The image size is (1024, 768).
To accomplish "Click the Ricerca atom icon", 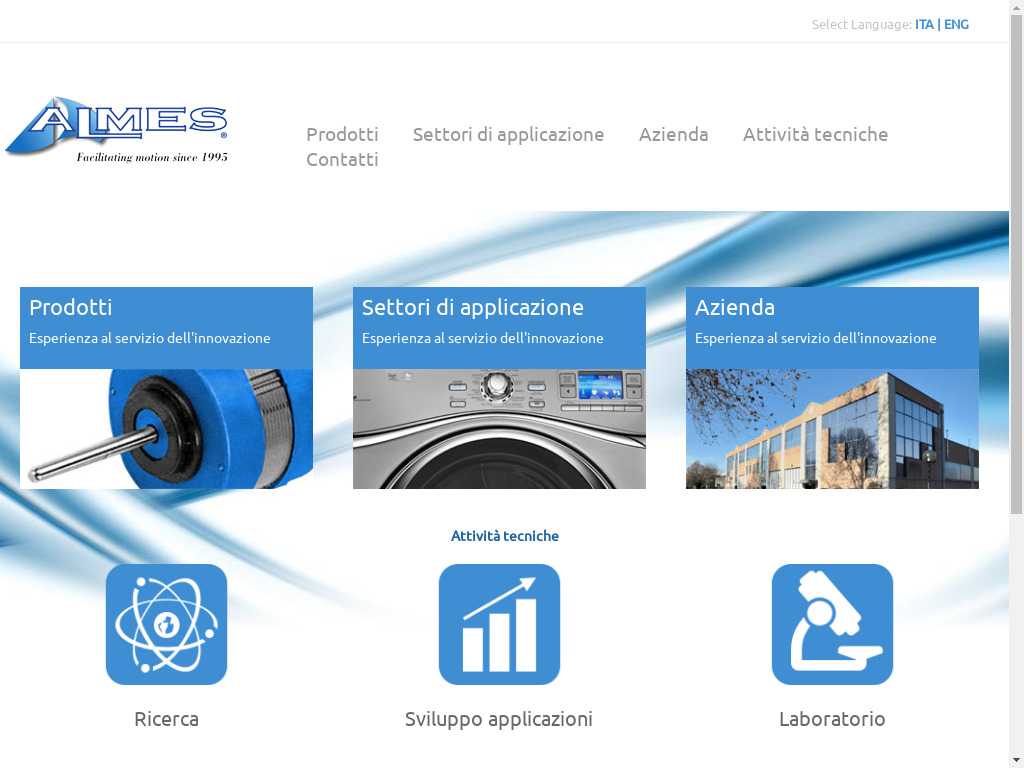I will tap(166, 624).
